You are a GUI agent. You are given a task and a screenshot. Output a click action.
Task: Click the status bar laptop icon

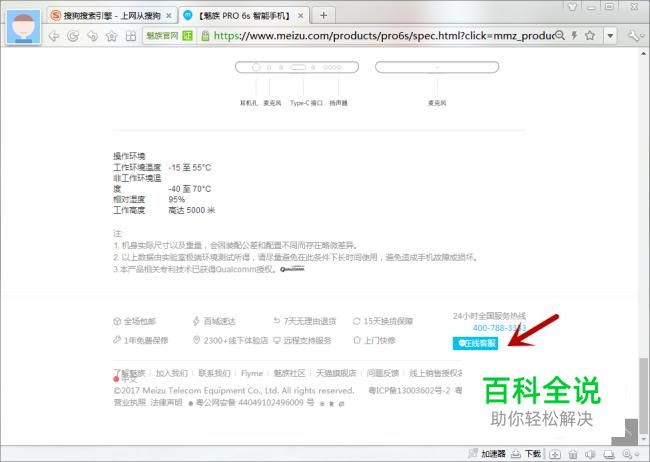point(609,454)
